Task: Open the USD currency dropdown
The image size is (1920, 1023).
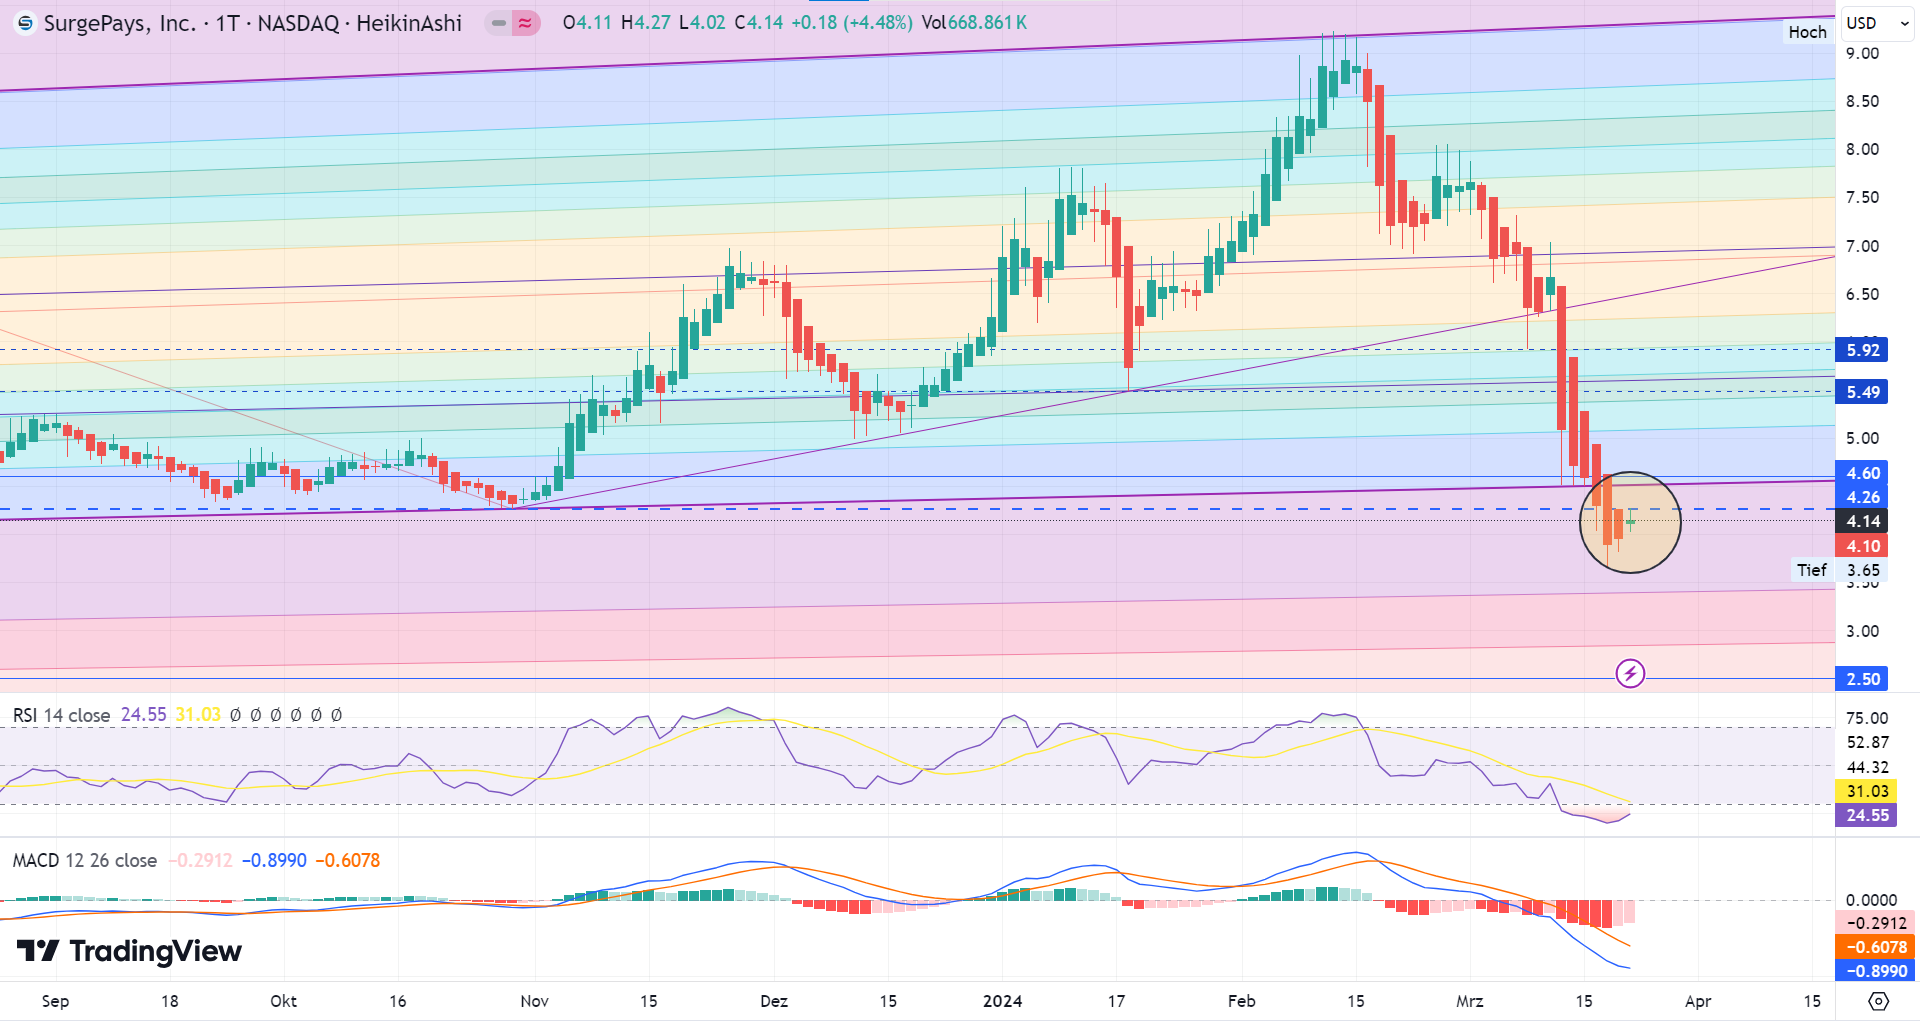Action: pos(1877,23)
